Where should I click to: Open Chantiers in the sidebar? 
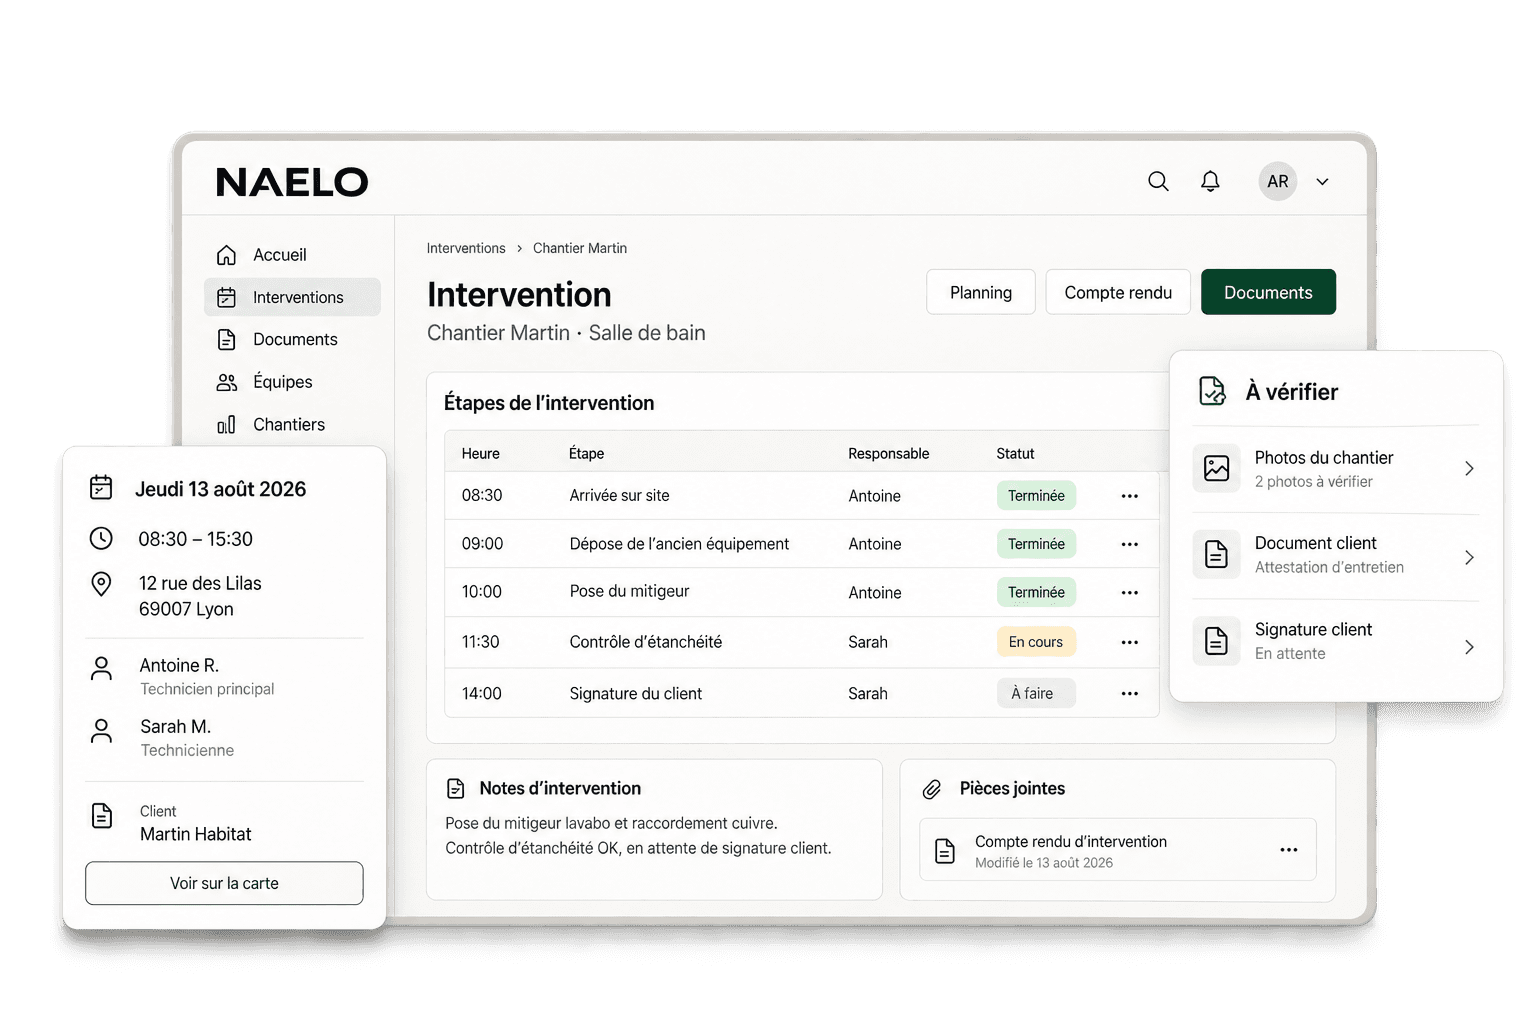click(292, 425)
